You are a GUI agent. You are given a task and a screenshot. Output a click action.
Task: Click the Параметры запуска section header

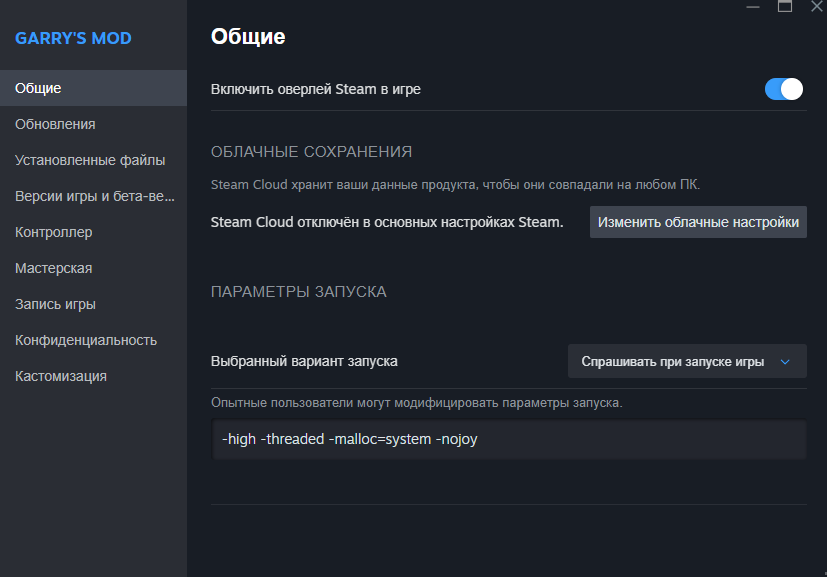tap(298, 292)
